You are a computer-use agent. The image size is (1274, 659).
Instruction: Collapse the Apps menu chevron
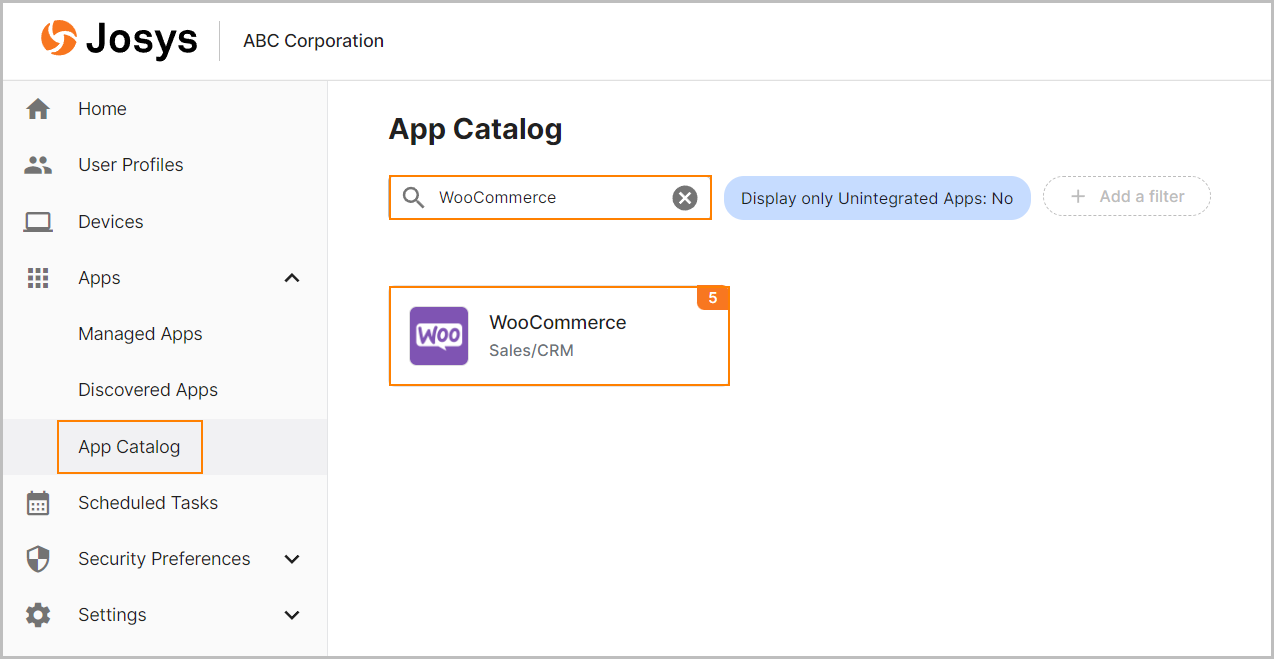[292, 278]
